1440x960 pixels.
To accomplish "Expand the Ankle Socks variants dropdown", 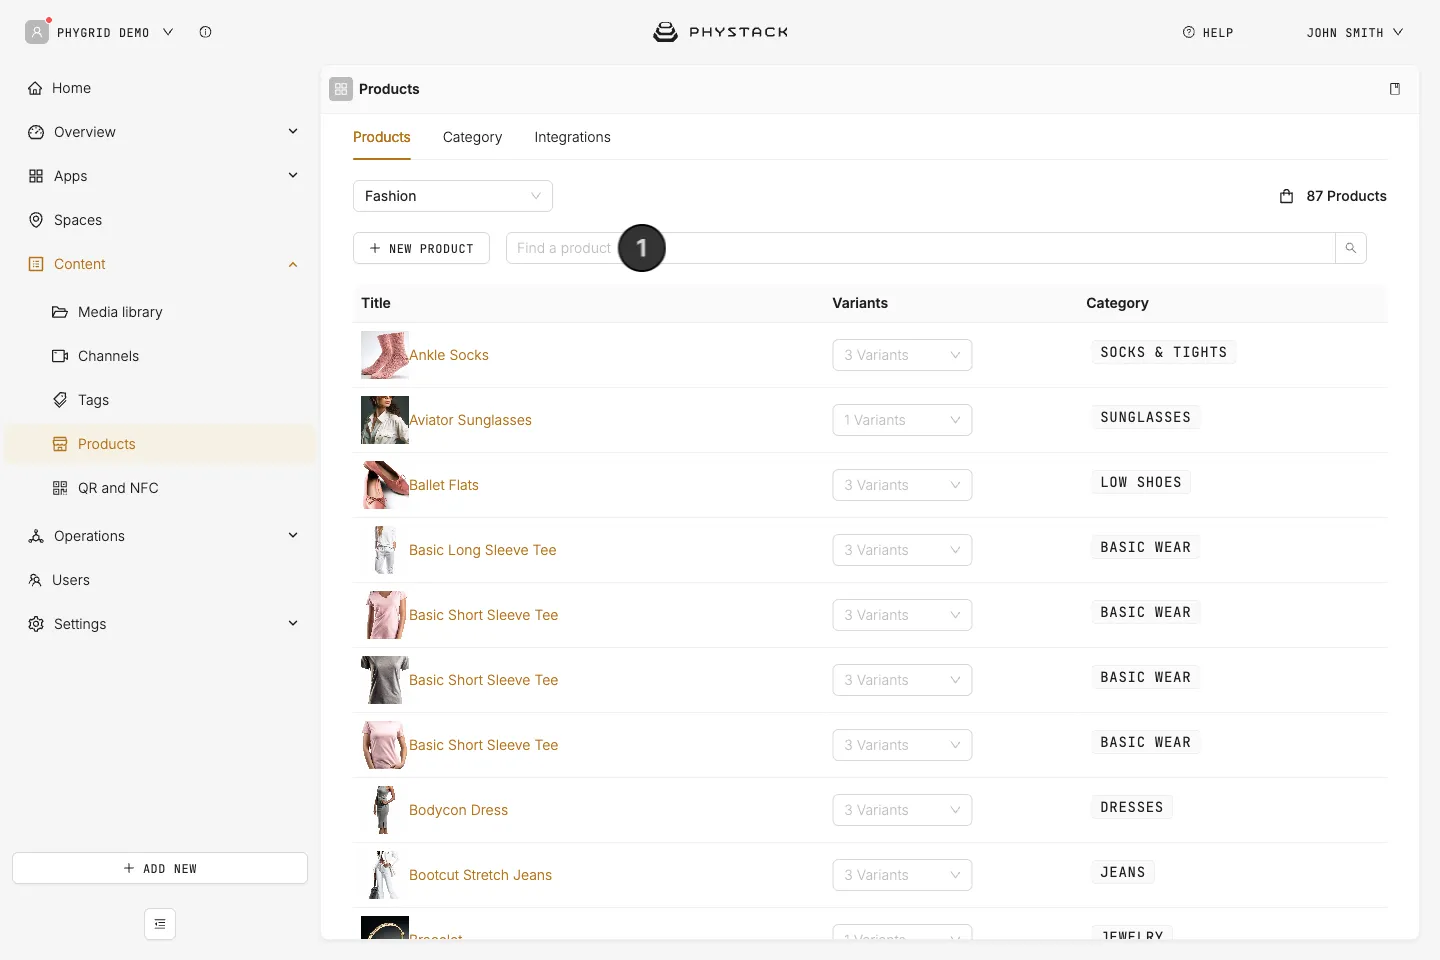I will 902,355.
